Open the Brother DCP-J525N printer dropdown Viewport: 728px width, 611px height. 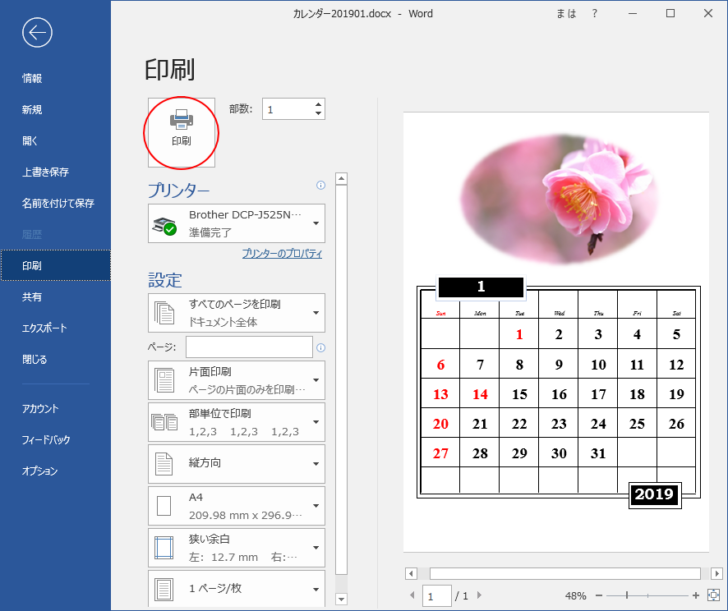(236, 224)
